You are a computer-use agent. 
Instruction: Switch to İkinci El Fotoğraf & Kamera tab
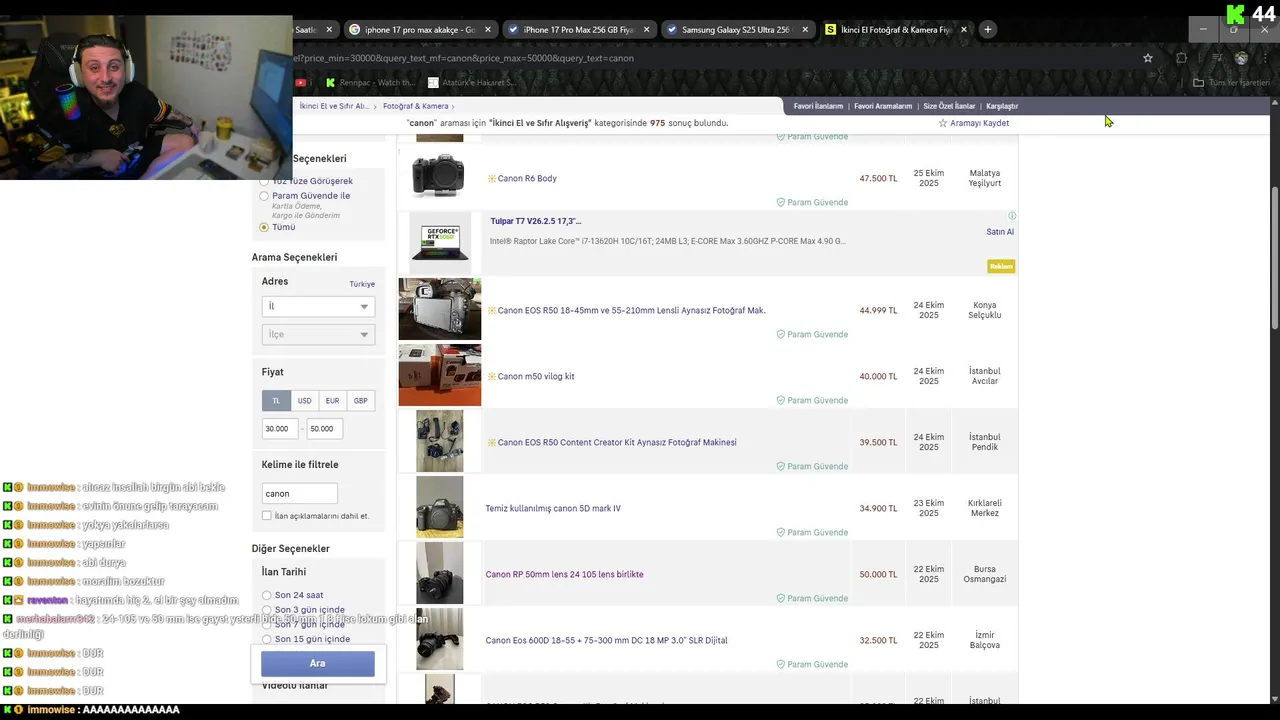click(896, 30)
